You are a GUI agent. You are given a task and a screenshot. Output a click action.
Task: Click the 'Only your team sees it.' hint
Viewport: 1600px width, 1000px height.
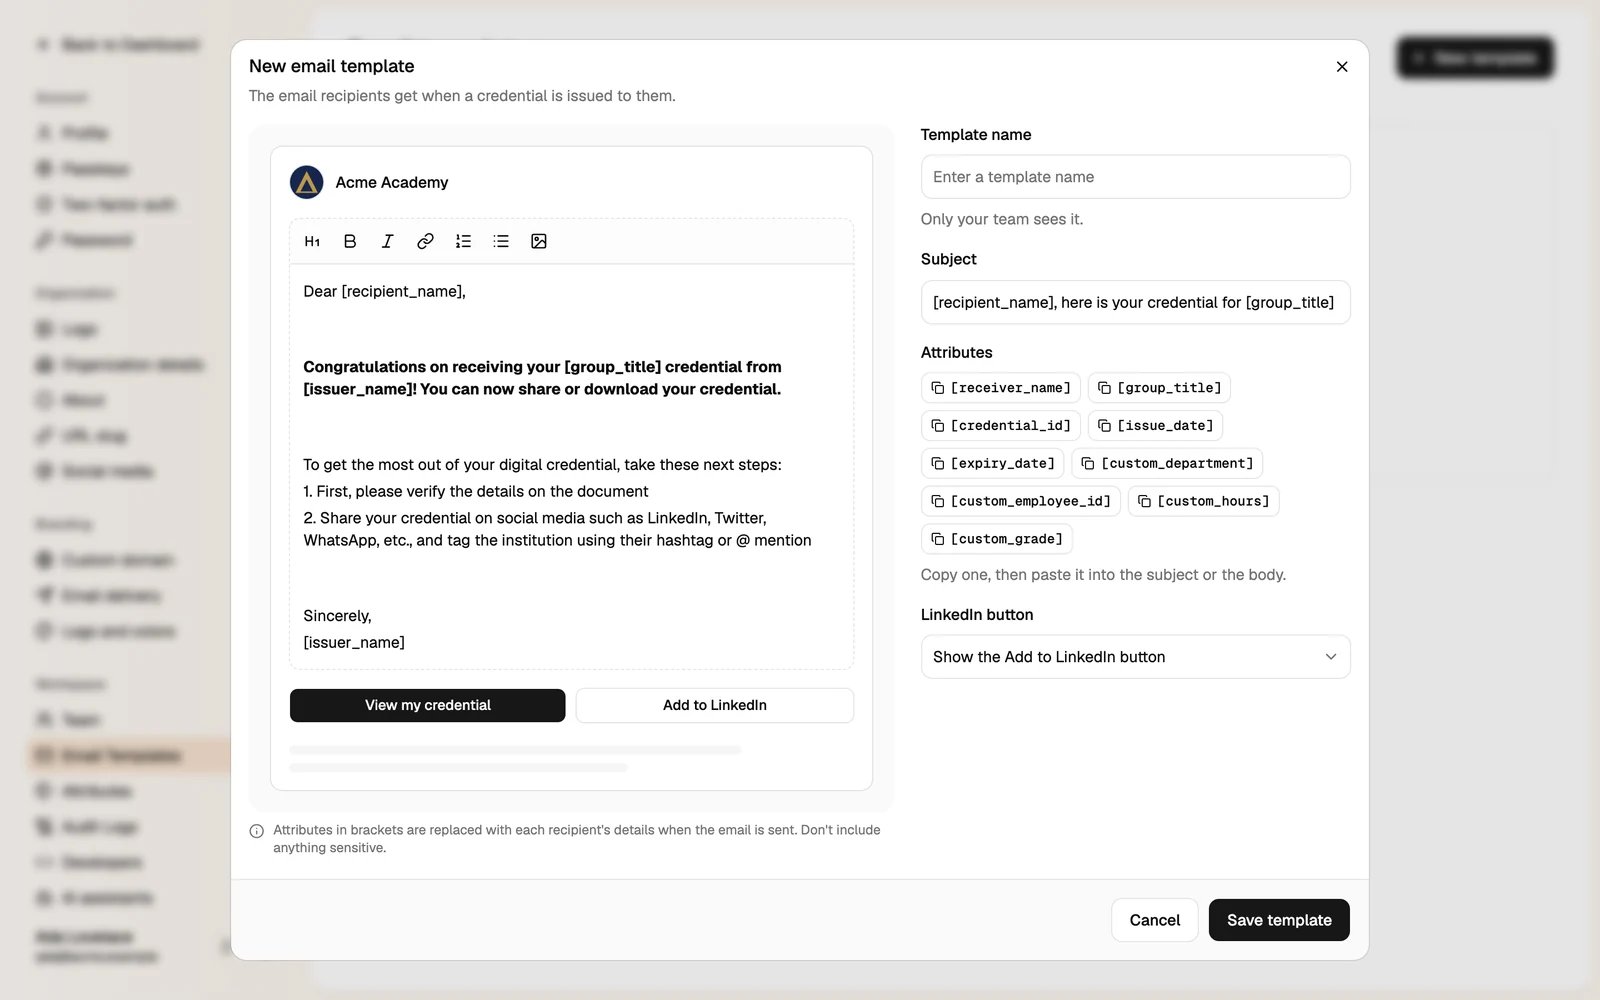coord(1002,219)
